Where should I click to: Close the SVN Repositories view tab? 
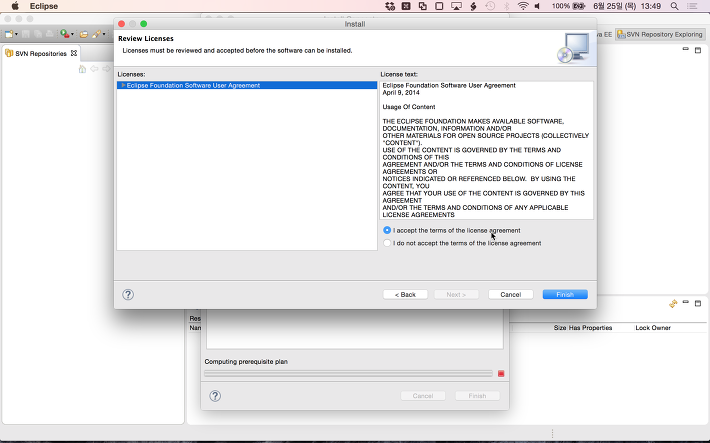coord(74,53)
